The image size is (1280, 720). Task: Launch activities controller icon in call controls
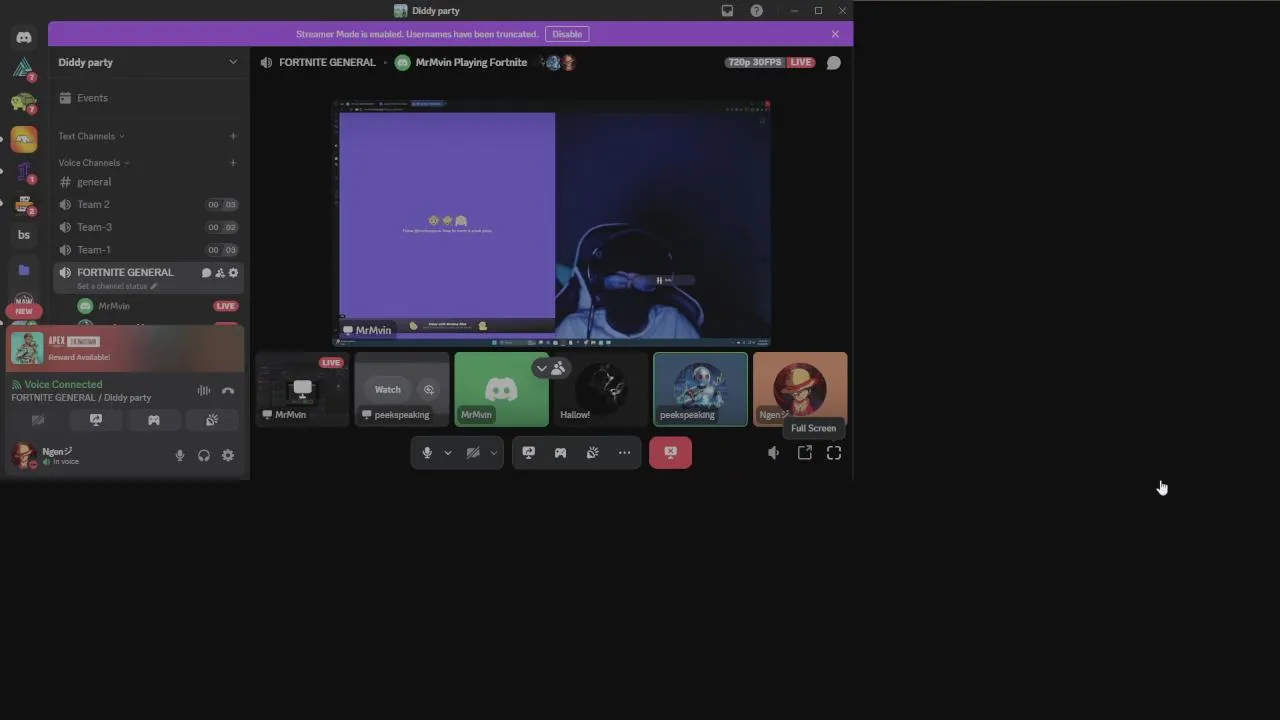click(561, 453)
